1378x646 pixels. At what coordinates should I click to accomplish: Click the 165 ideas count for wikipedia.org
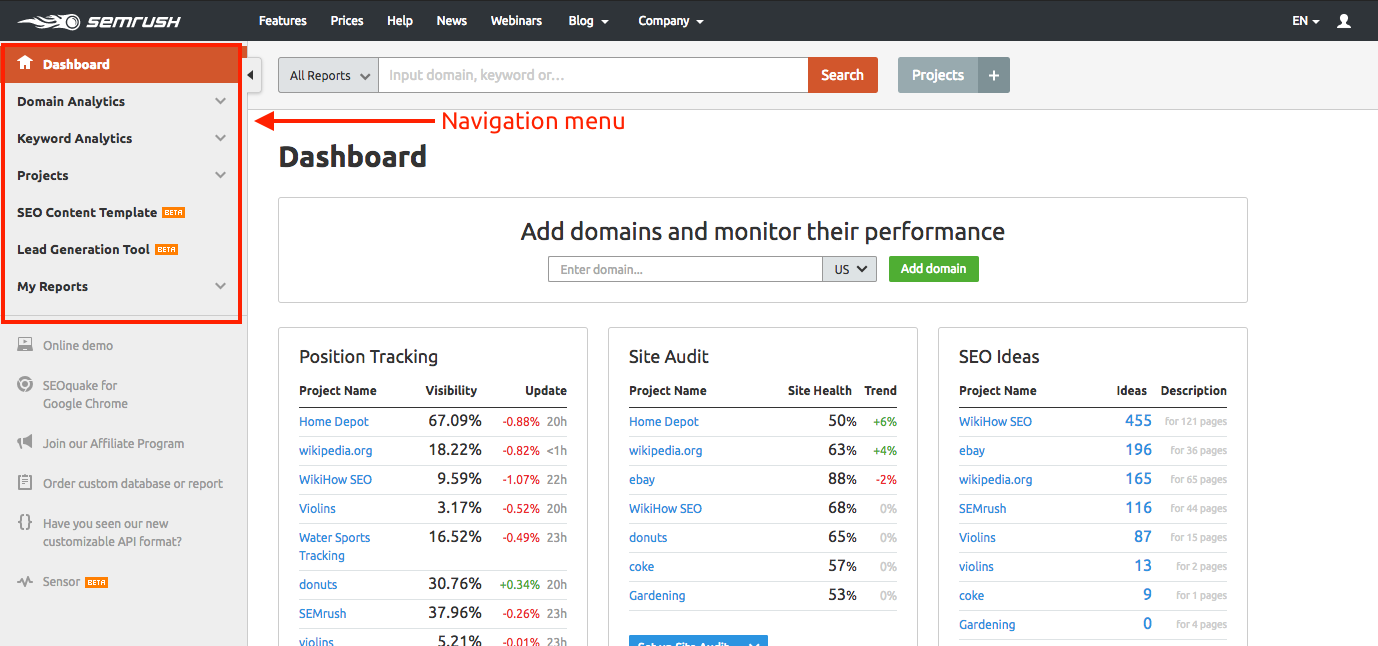[1138, 479]
